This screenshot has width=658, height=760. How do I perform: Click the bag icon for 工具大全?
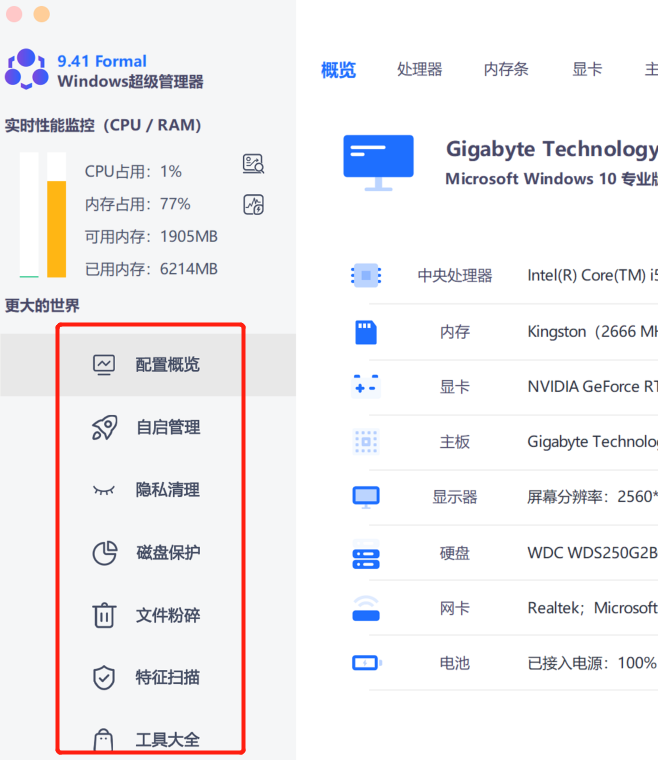pos(104,740)
